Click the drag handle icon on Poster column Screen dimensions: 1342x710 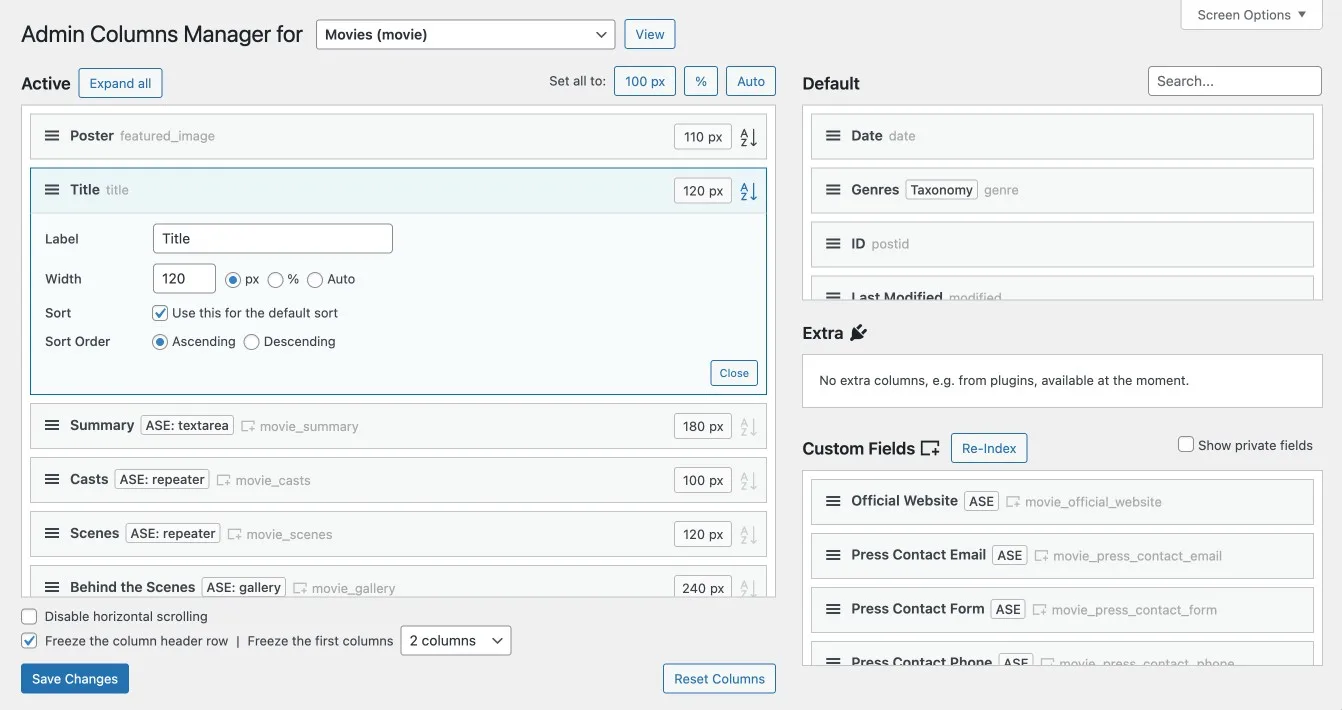coord(52,136)
